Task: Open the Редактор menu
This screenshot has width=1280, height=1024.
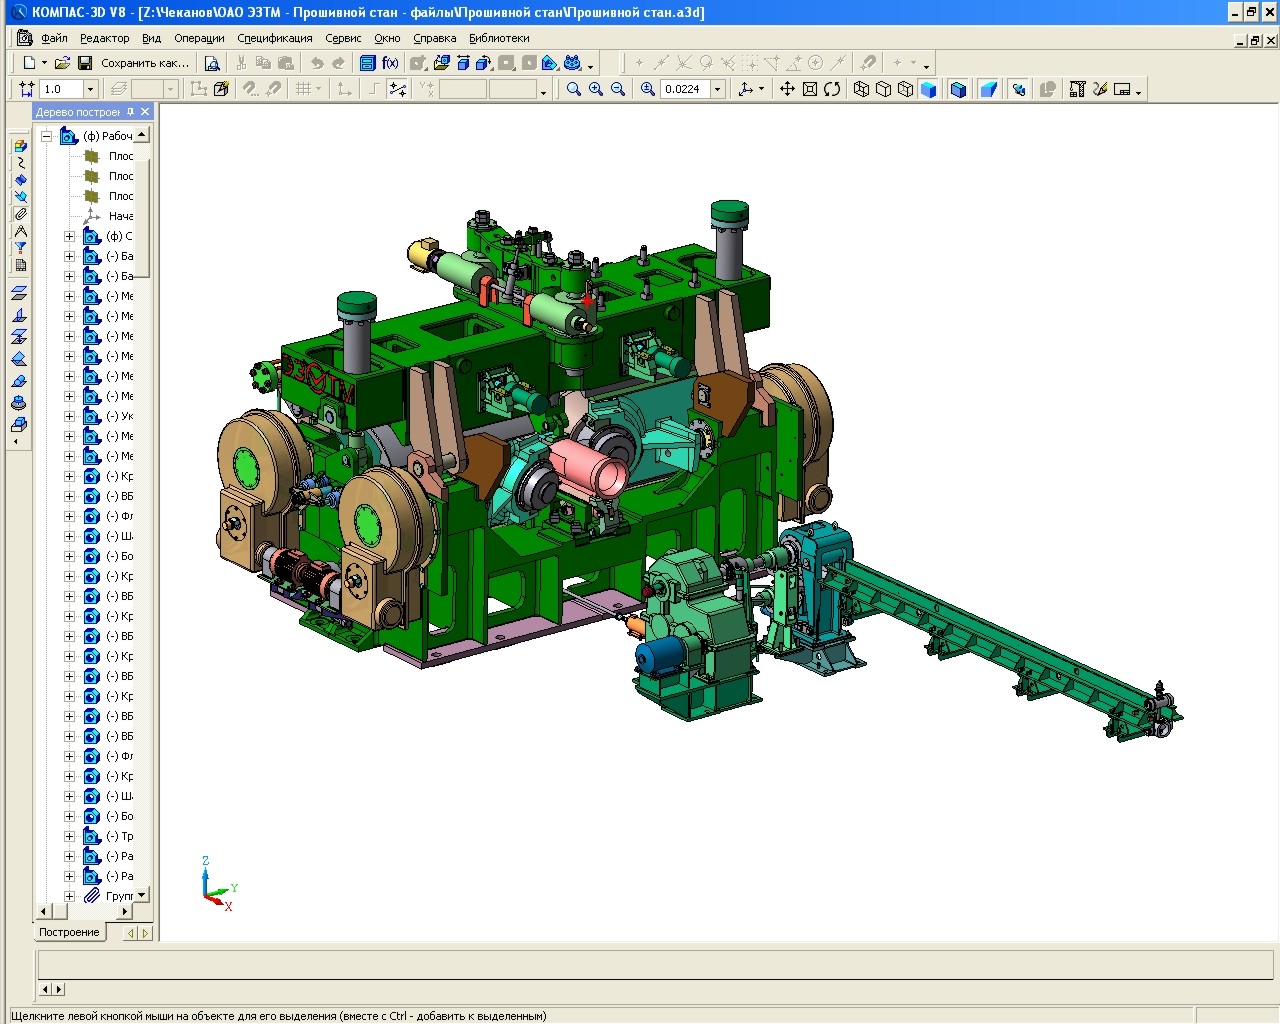Action: pos(104,38)
